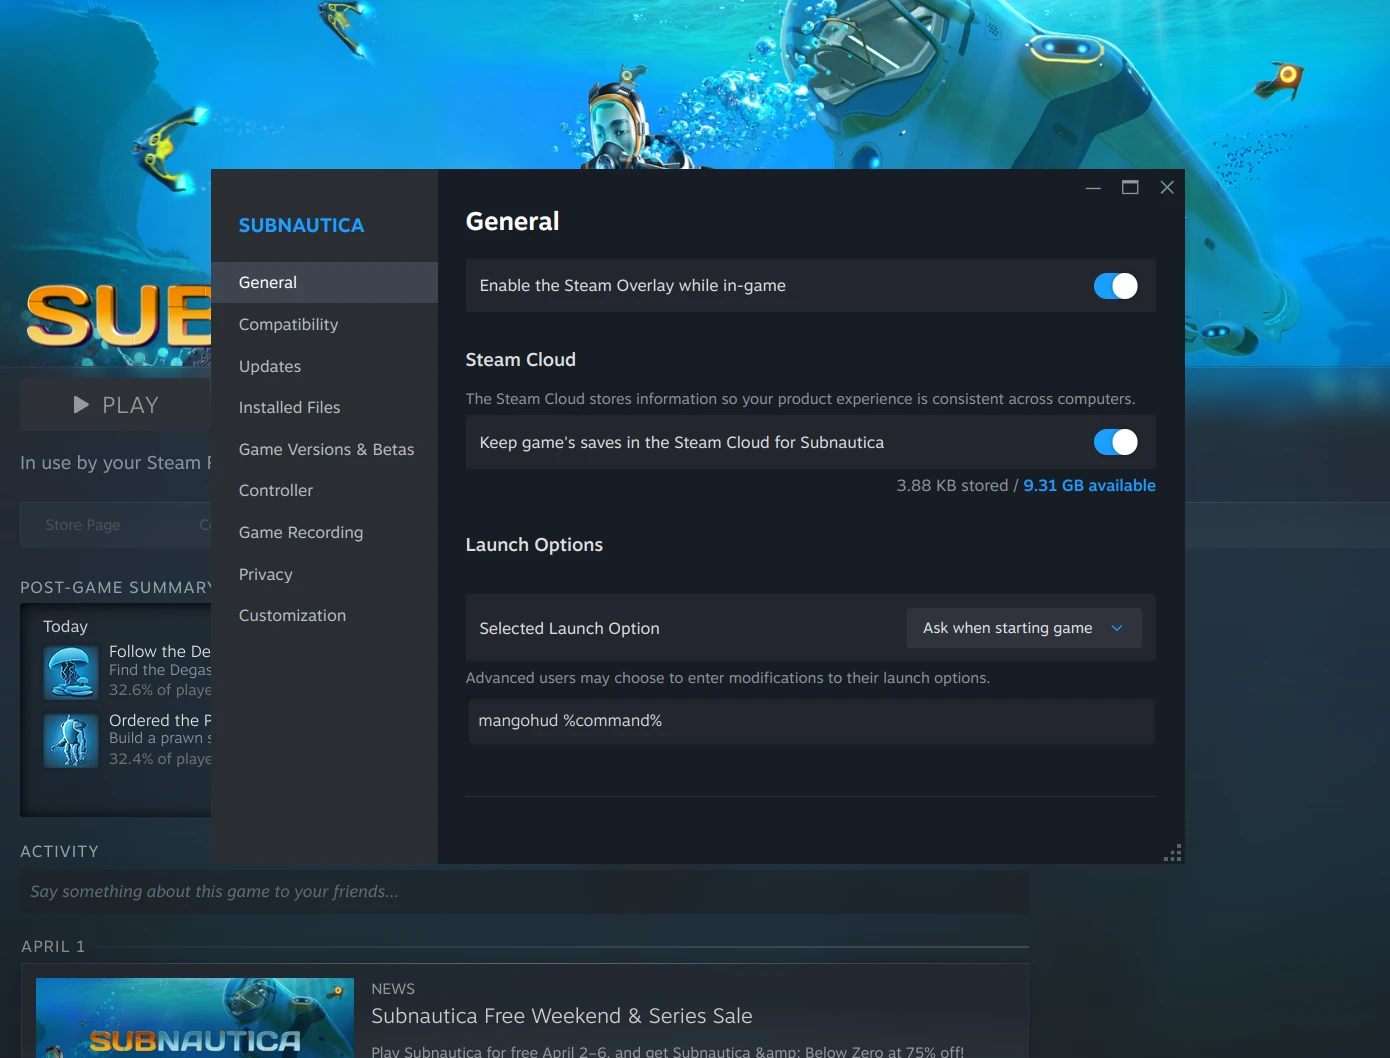The height and width of the screenshot is (1058, 1390).
Task: Click the Steam Cloud section heading
Action: coord(521,360)
